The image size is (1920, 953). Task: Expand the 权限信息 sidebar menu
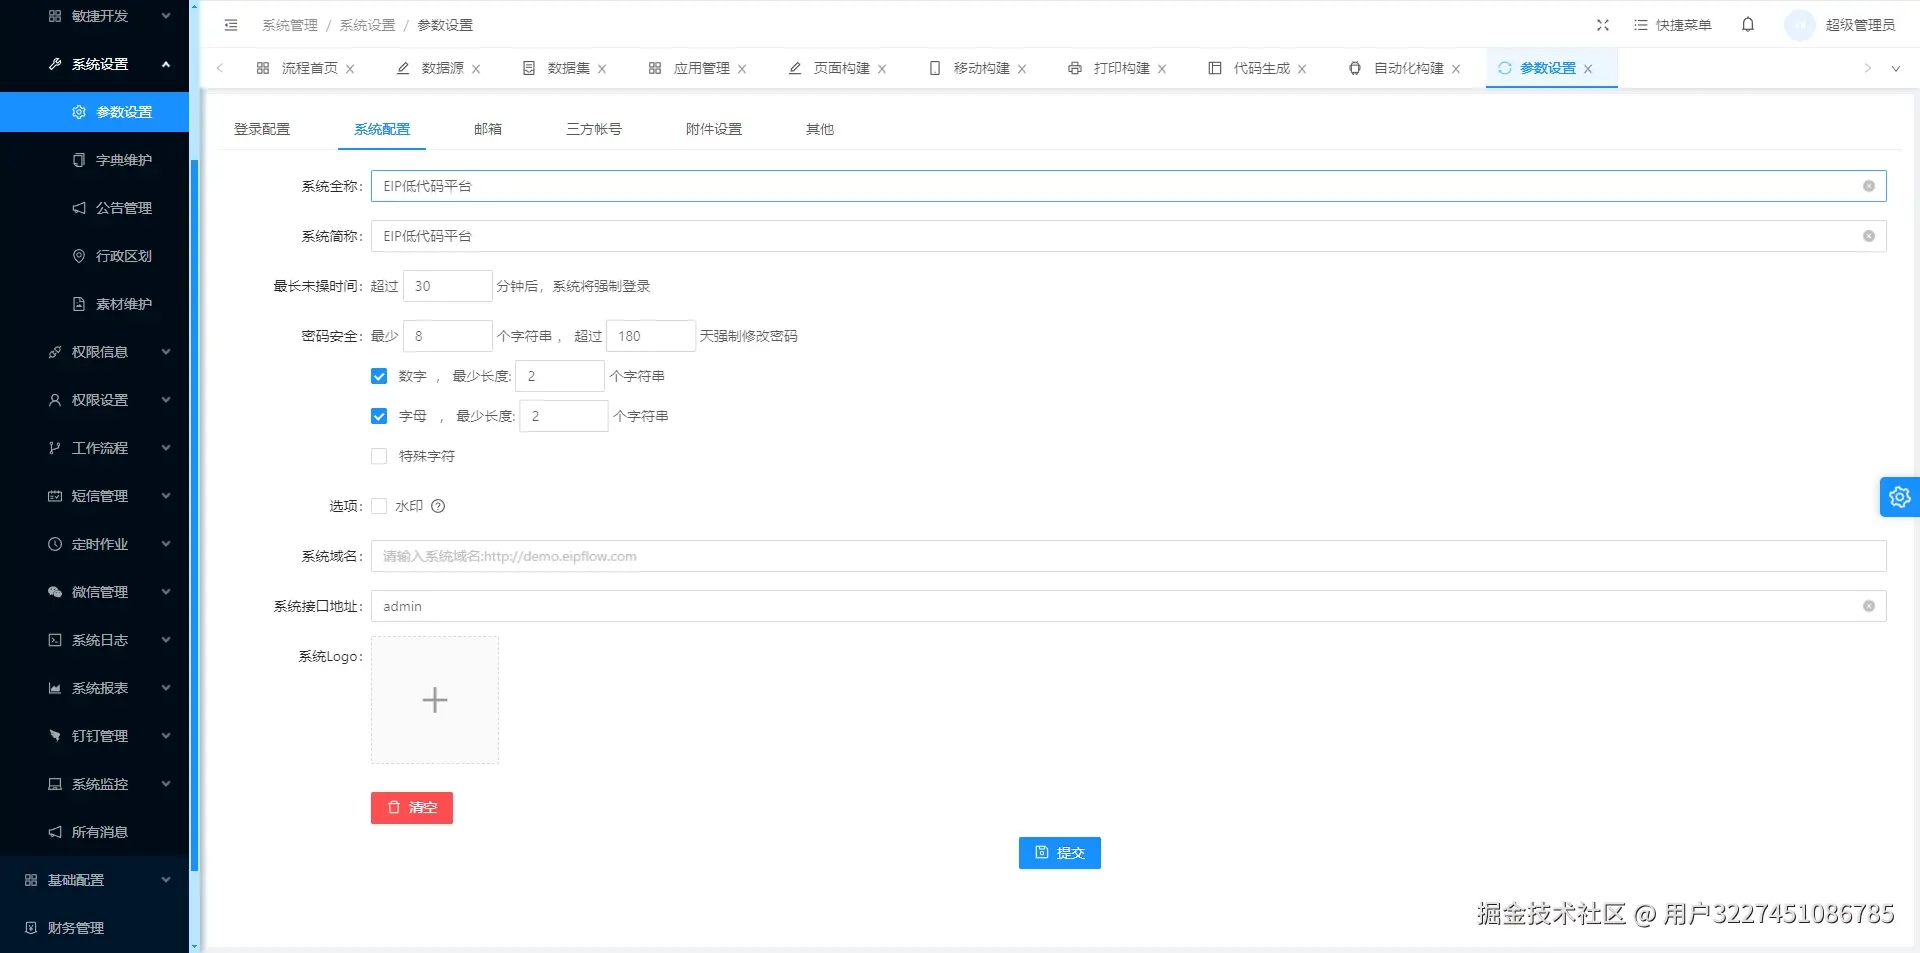[x=94, y=352]
